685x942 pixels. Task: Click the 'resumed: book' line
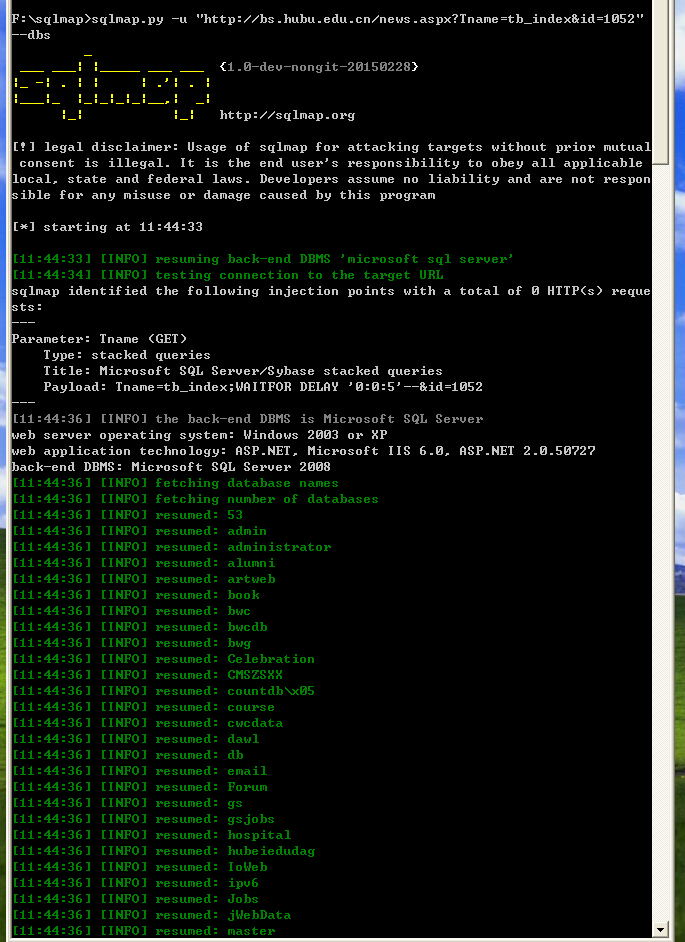click(136, 595)
